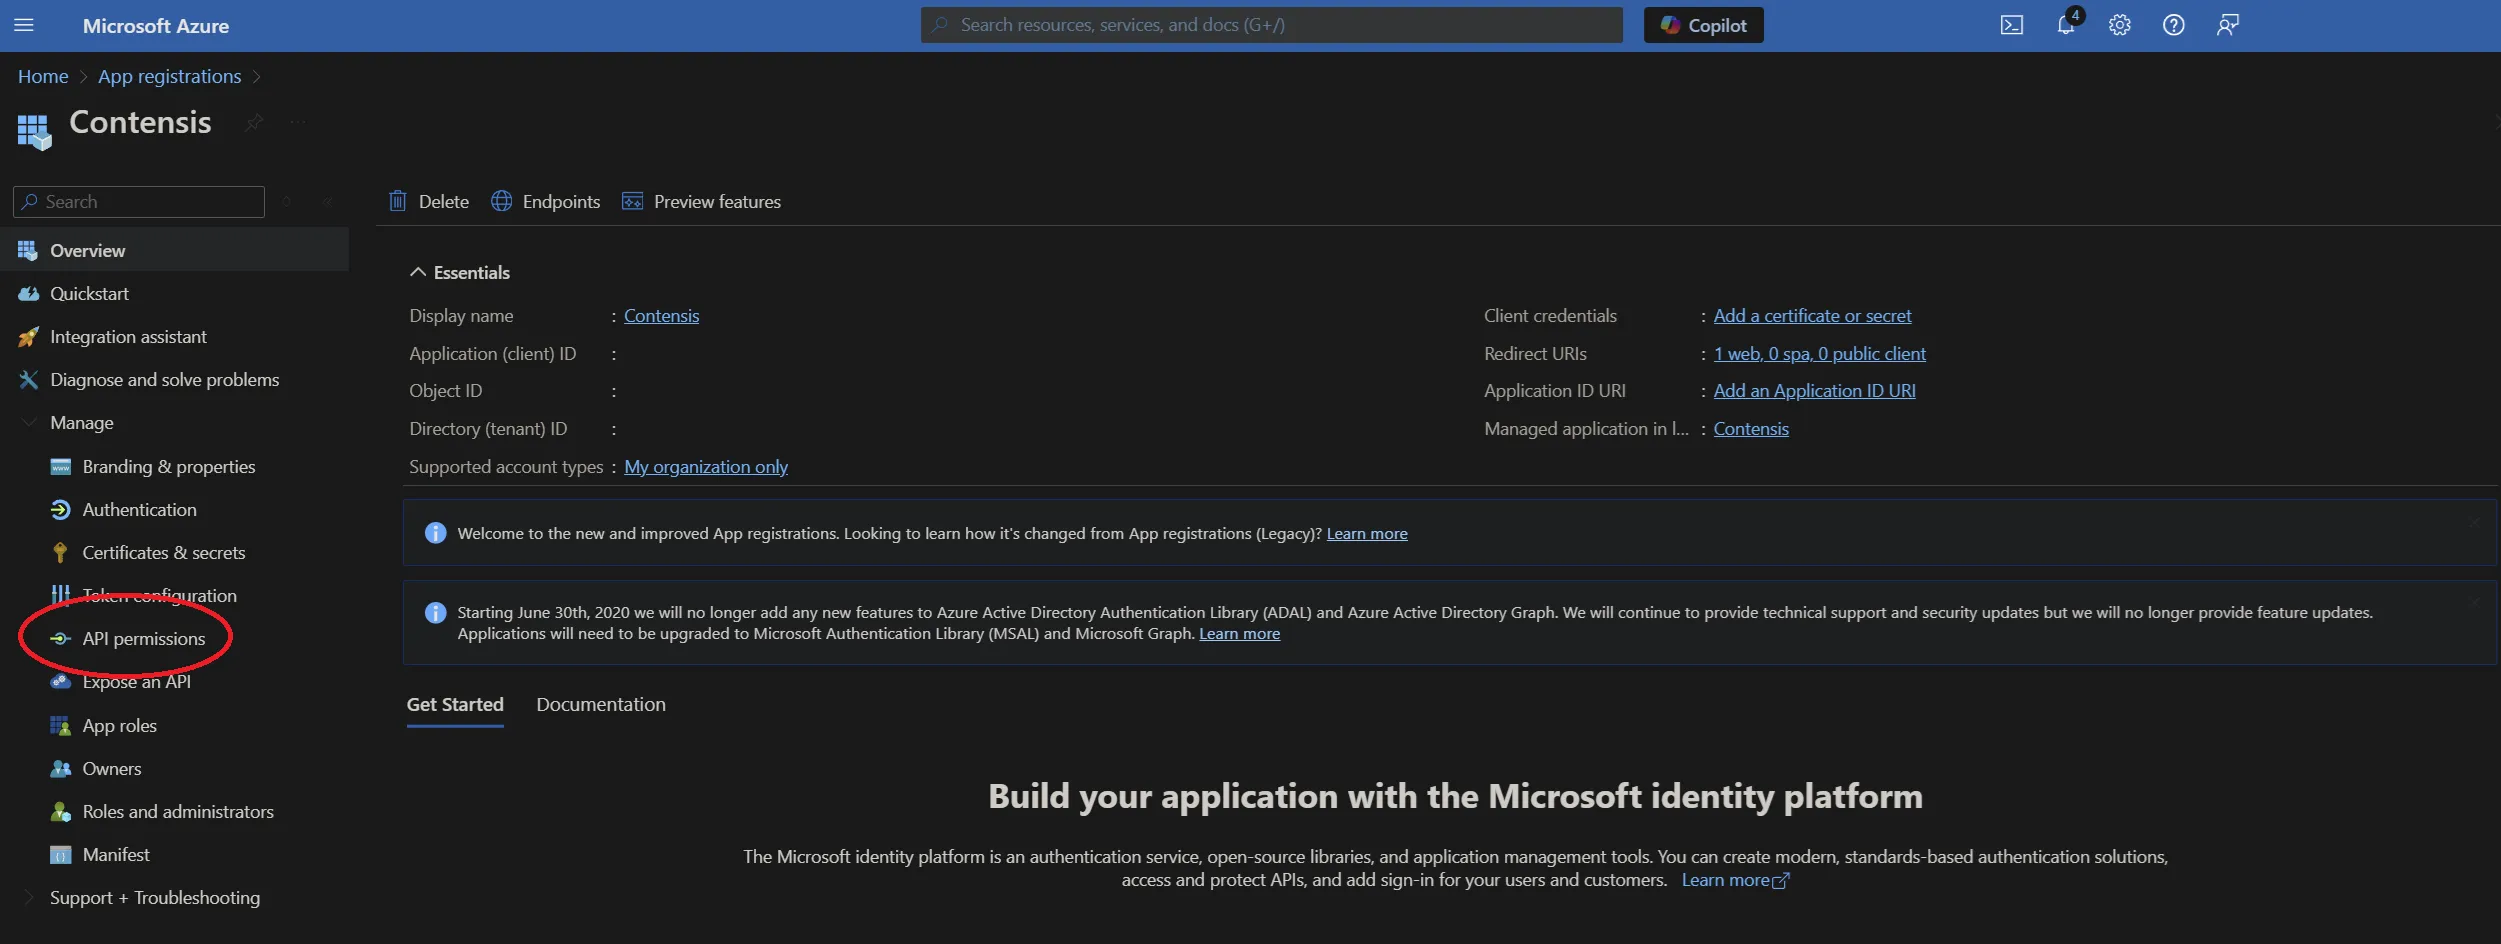The width and height of the screenshot is (2501, 944).
Task: Open portal settings gear
Action: (x=2119, y=25)
